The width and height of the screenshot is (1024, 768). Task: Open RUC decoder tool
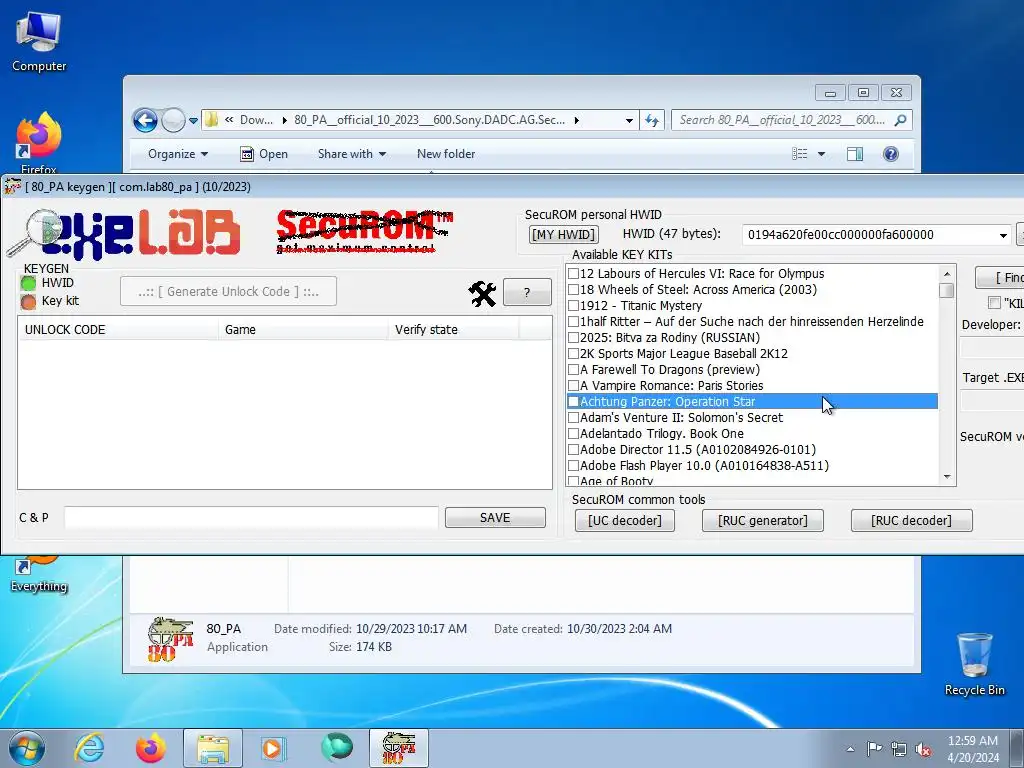pos(912,520)
